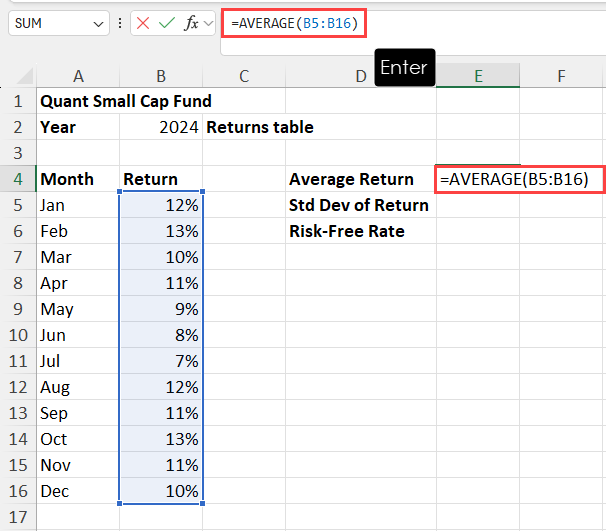Select column E header
This screenshot has height=531, width=606.
478,76
